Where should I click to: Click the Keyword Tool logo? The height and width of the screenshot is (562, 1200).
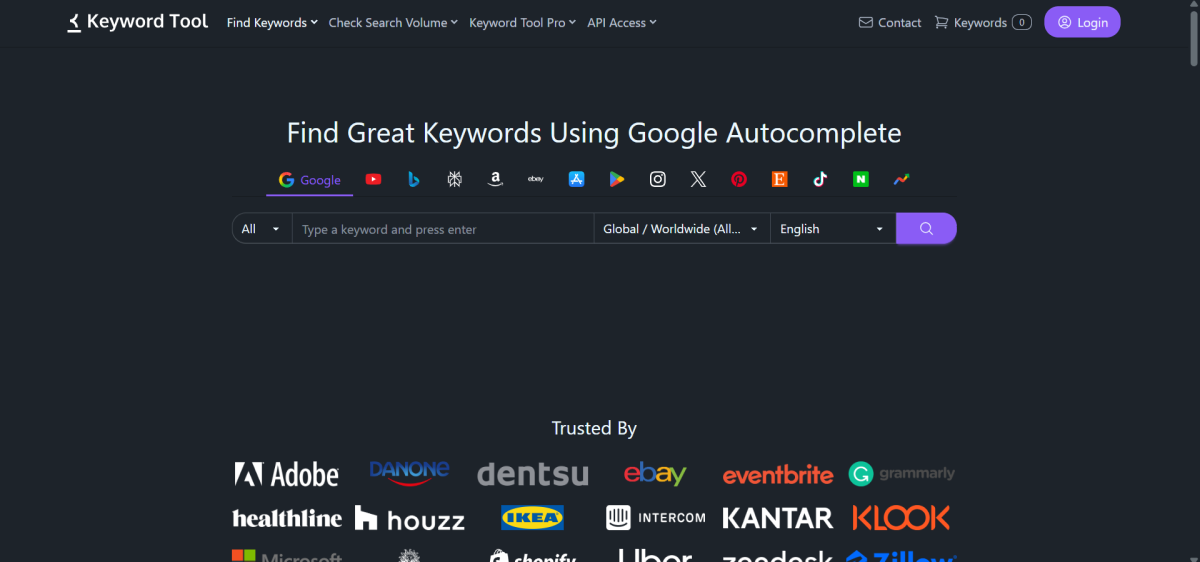tap(137, 21)
